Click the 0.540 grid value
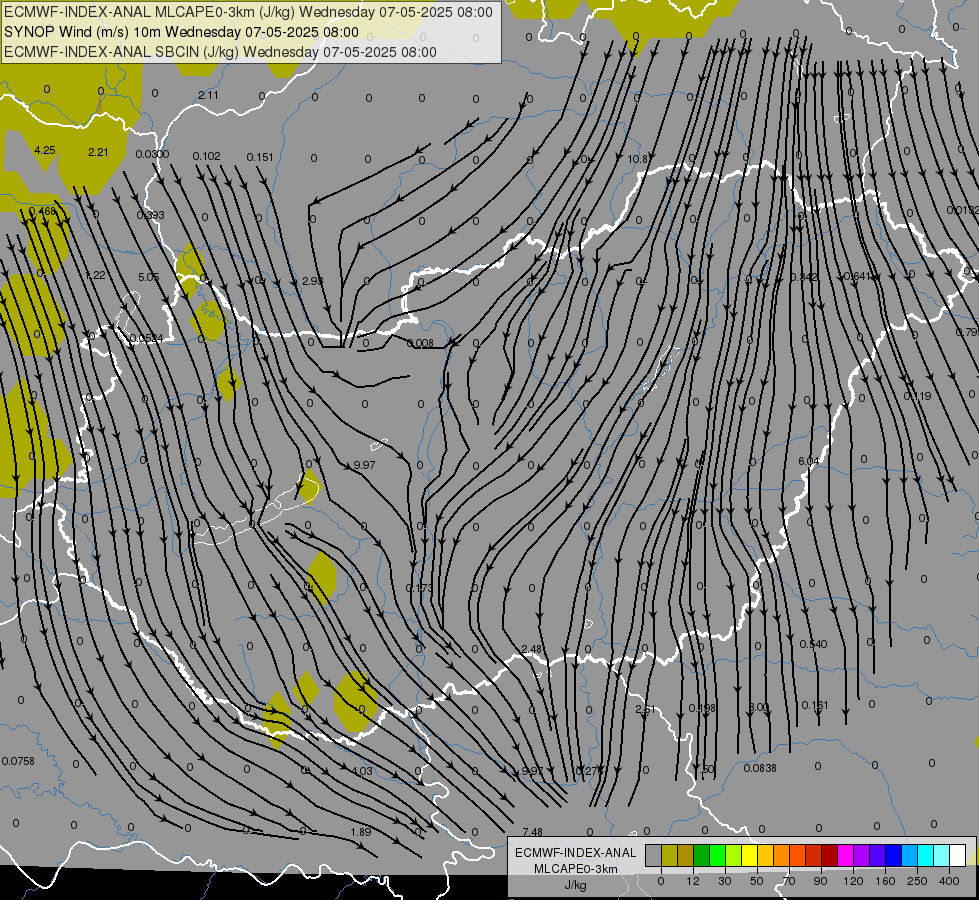Image resolution: width=979 pixels, height=900 pixels. 814,644
